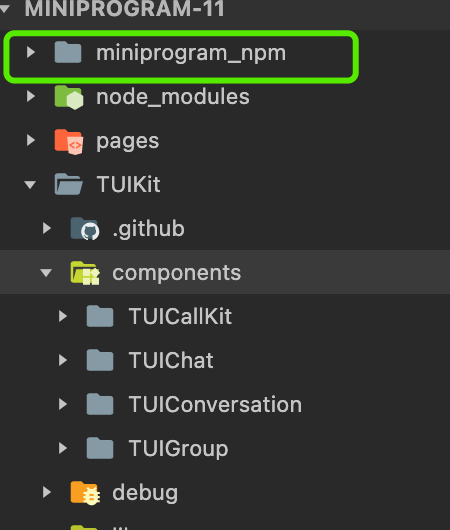Select the pages folder label
The width and height of the screenshot is (450, 530).
[127, 142]
